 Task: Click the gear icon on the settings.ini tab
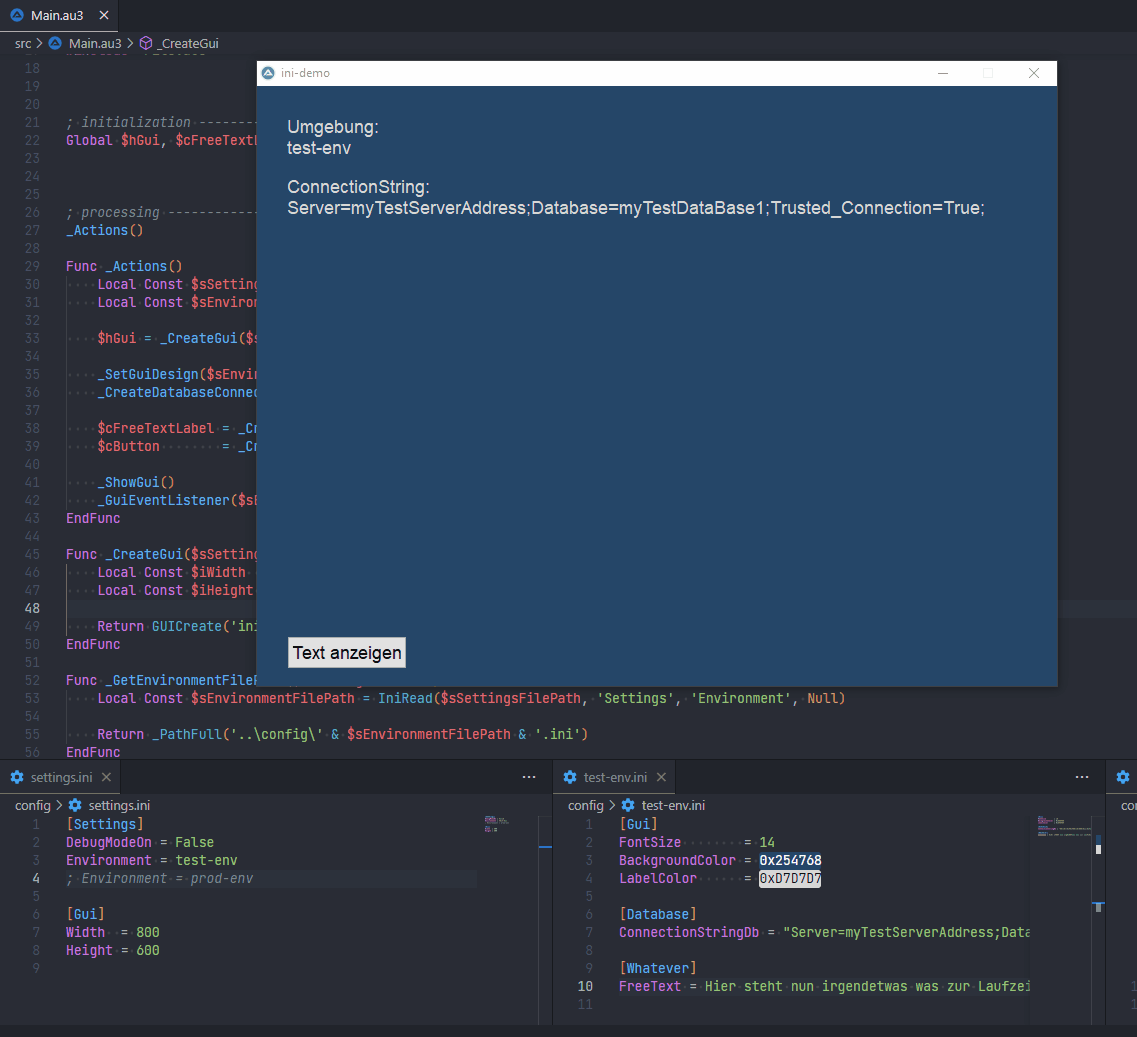[17, 777]
